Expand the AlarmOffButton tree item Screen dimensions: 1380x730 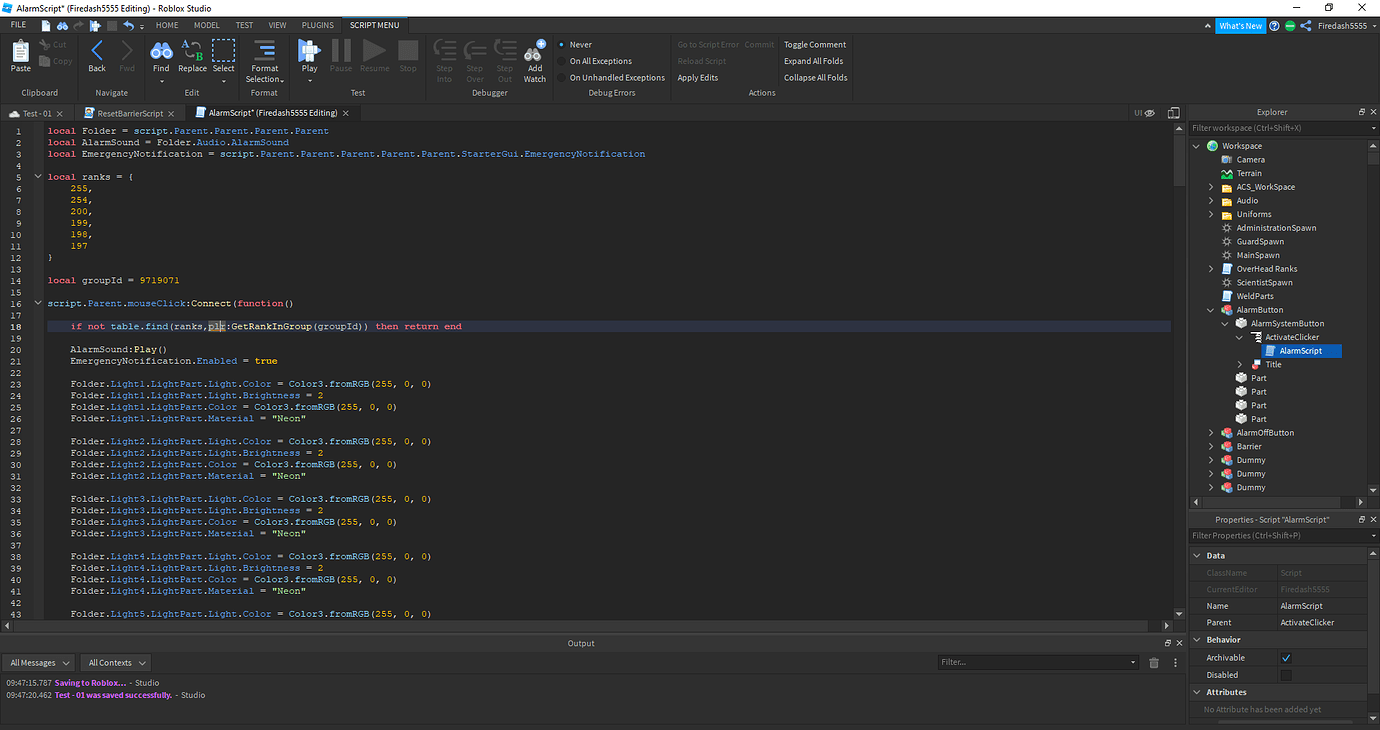(x=1210, y=432)
